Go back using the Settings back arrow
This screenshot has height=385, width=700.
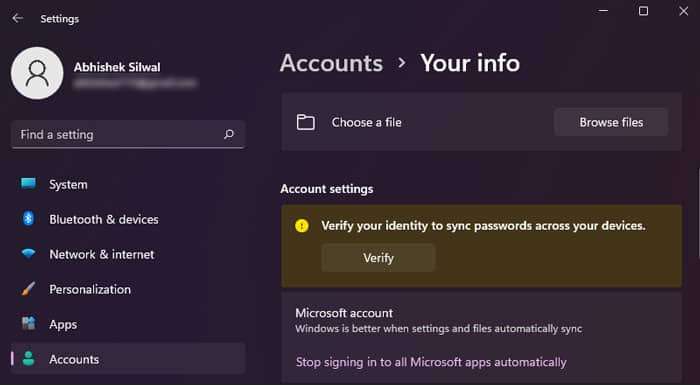(x=17, y=18)
